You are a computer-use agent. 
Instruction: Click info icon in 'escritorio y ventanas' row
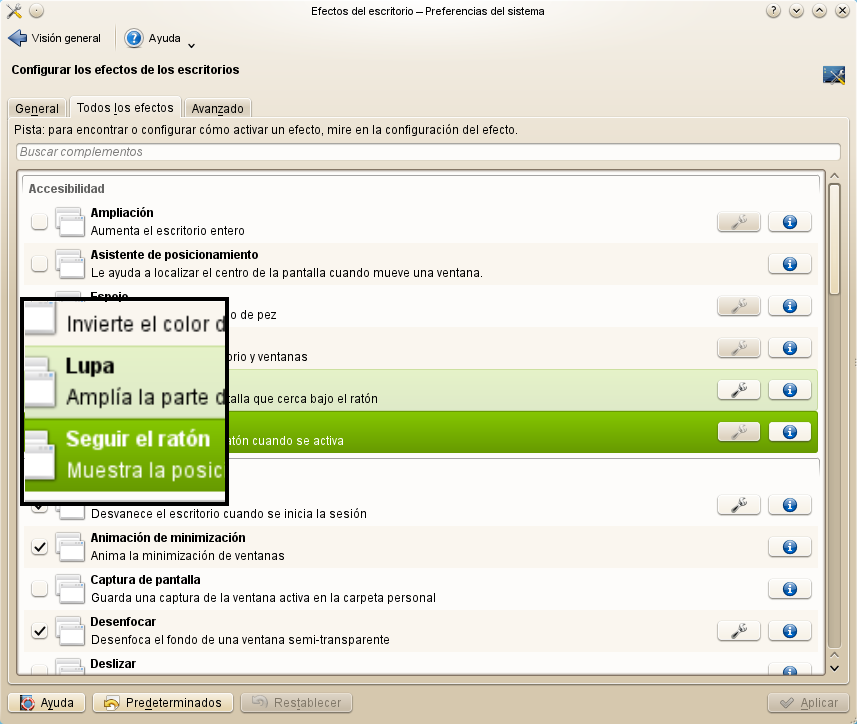click(x=789, y=348)
